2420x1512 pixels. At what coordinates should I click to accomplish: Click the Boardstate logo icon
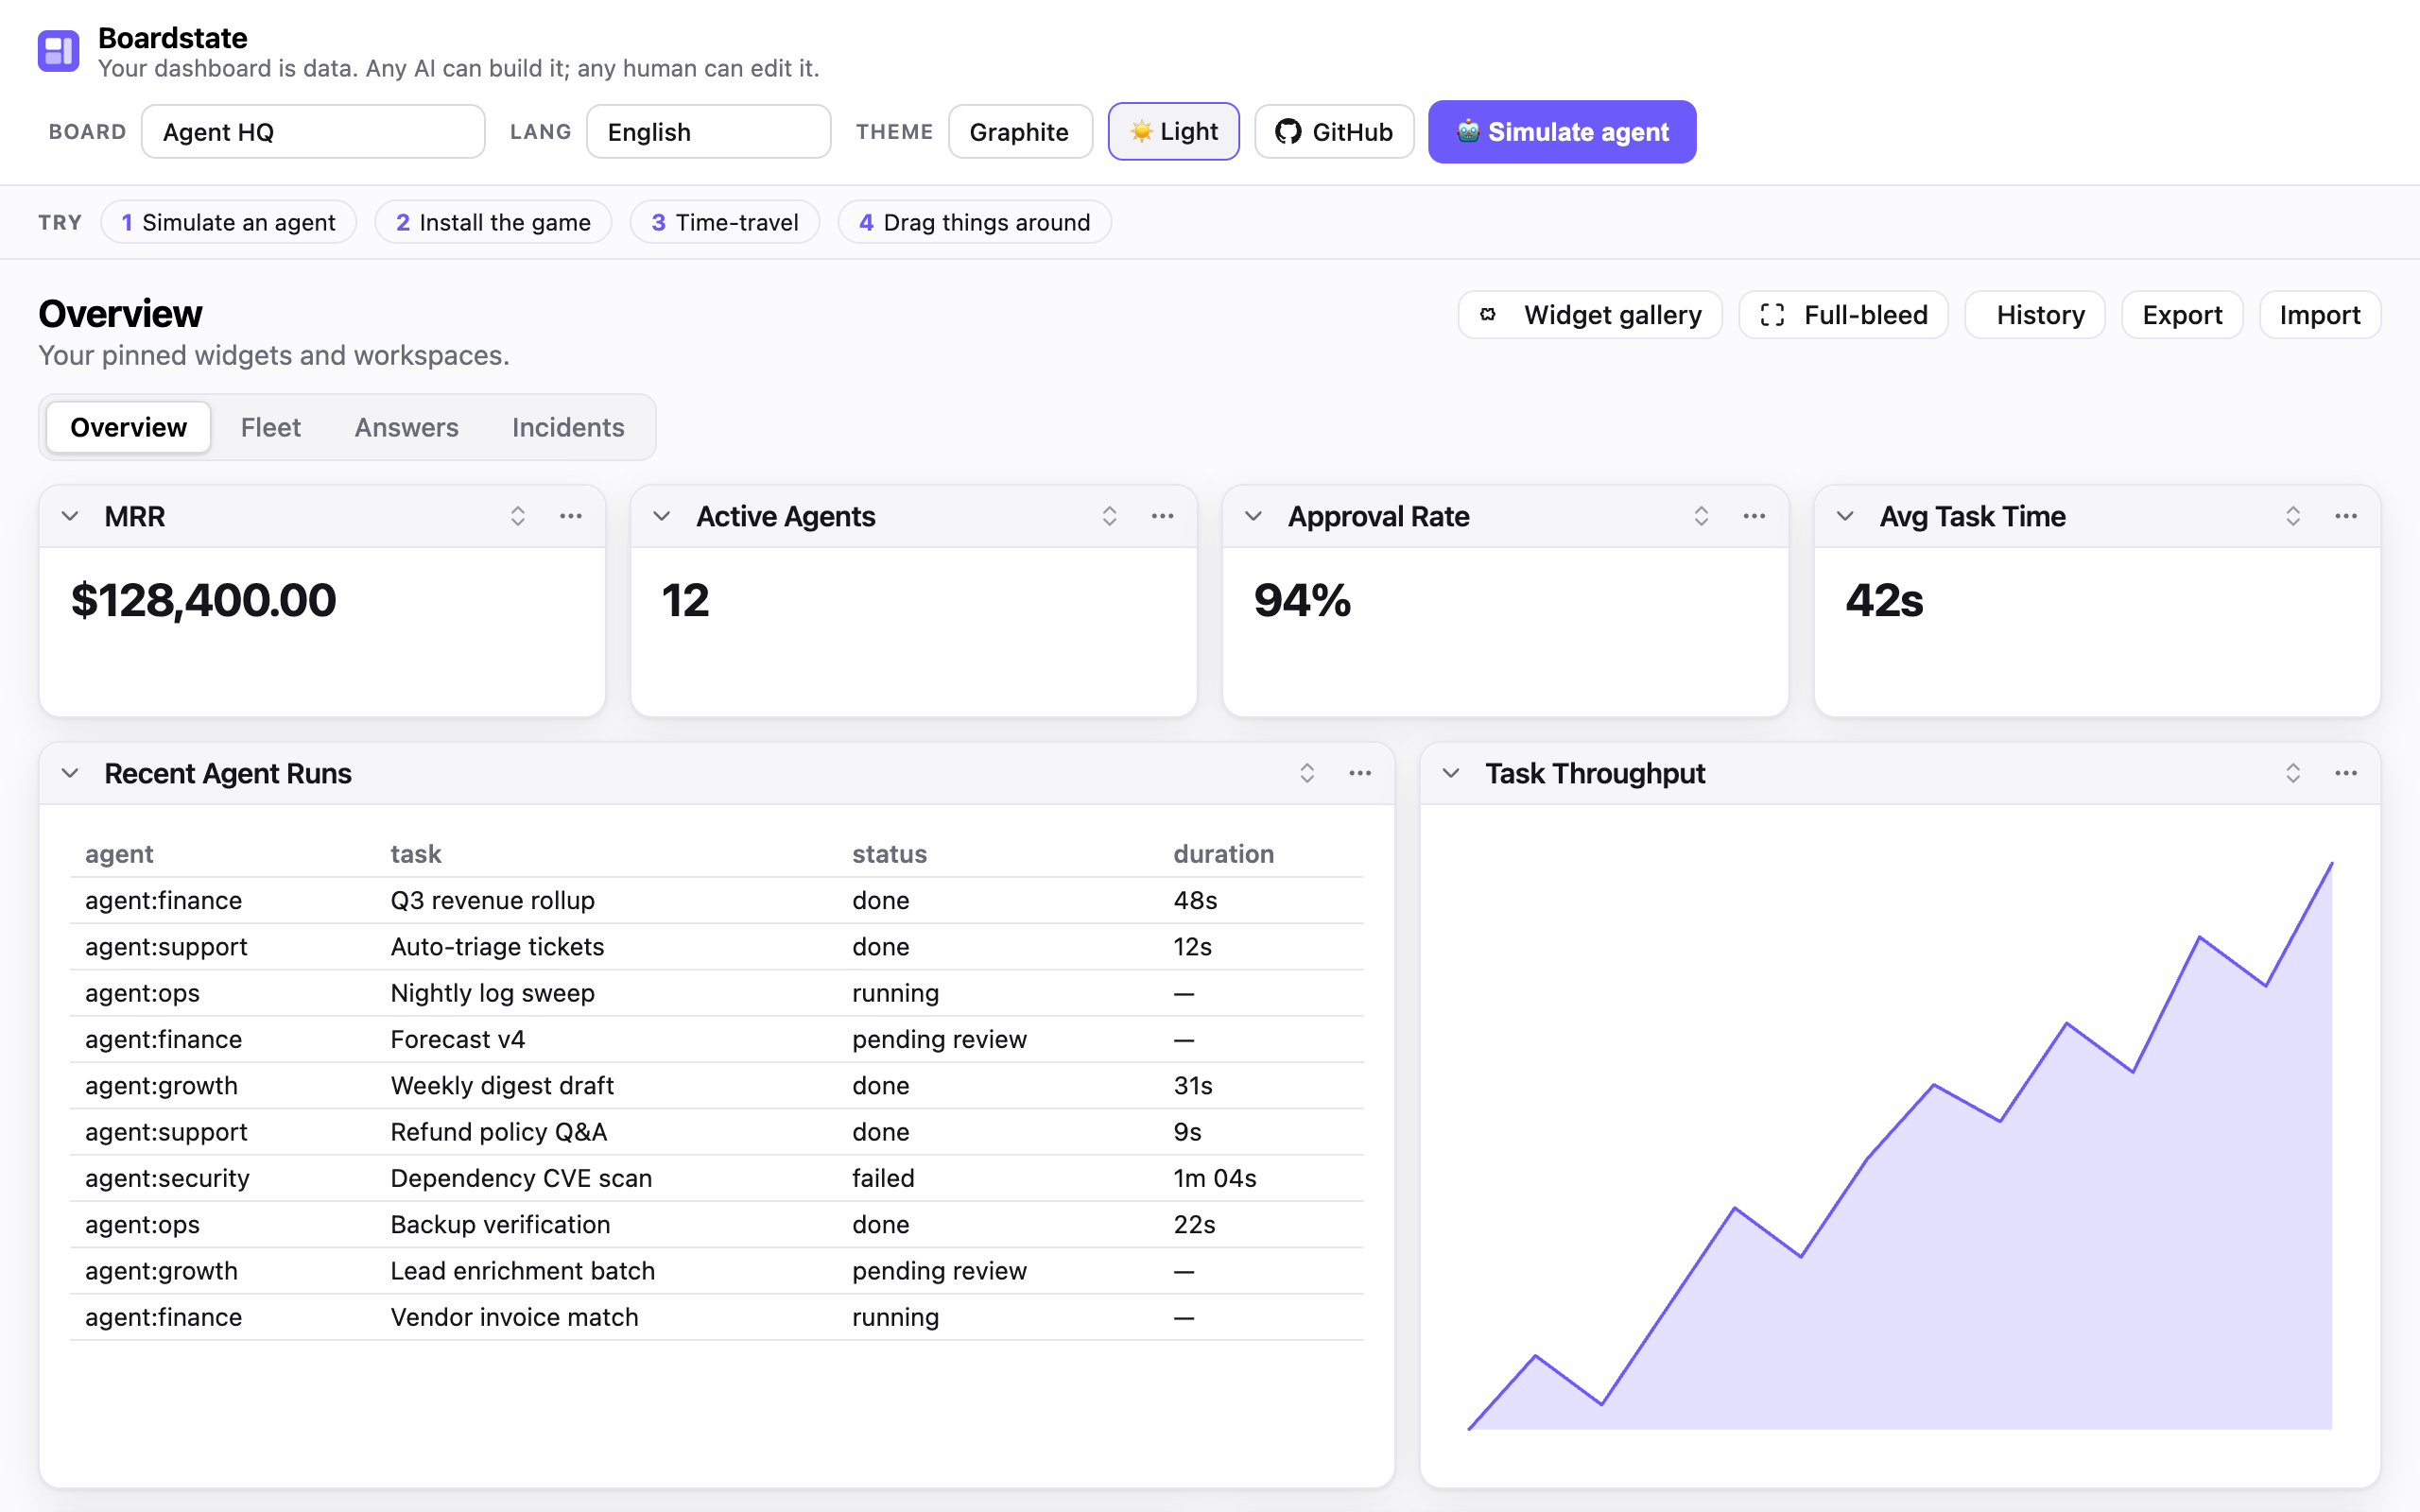pos(58,51)
